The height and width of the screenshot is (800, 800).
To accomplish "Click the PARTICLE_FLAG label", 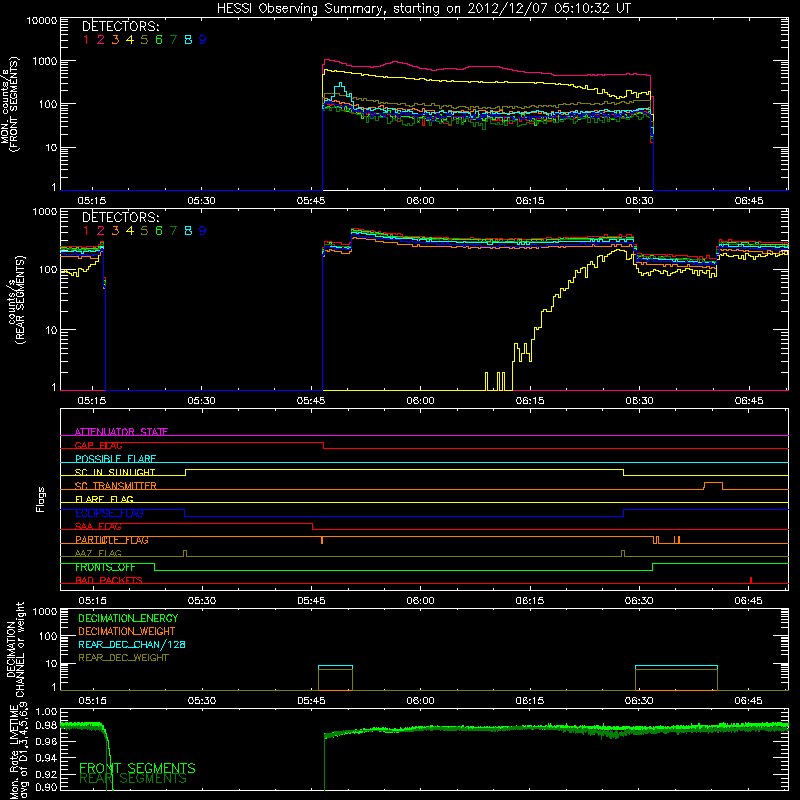I will 112,540.
